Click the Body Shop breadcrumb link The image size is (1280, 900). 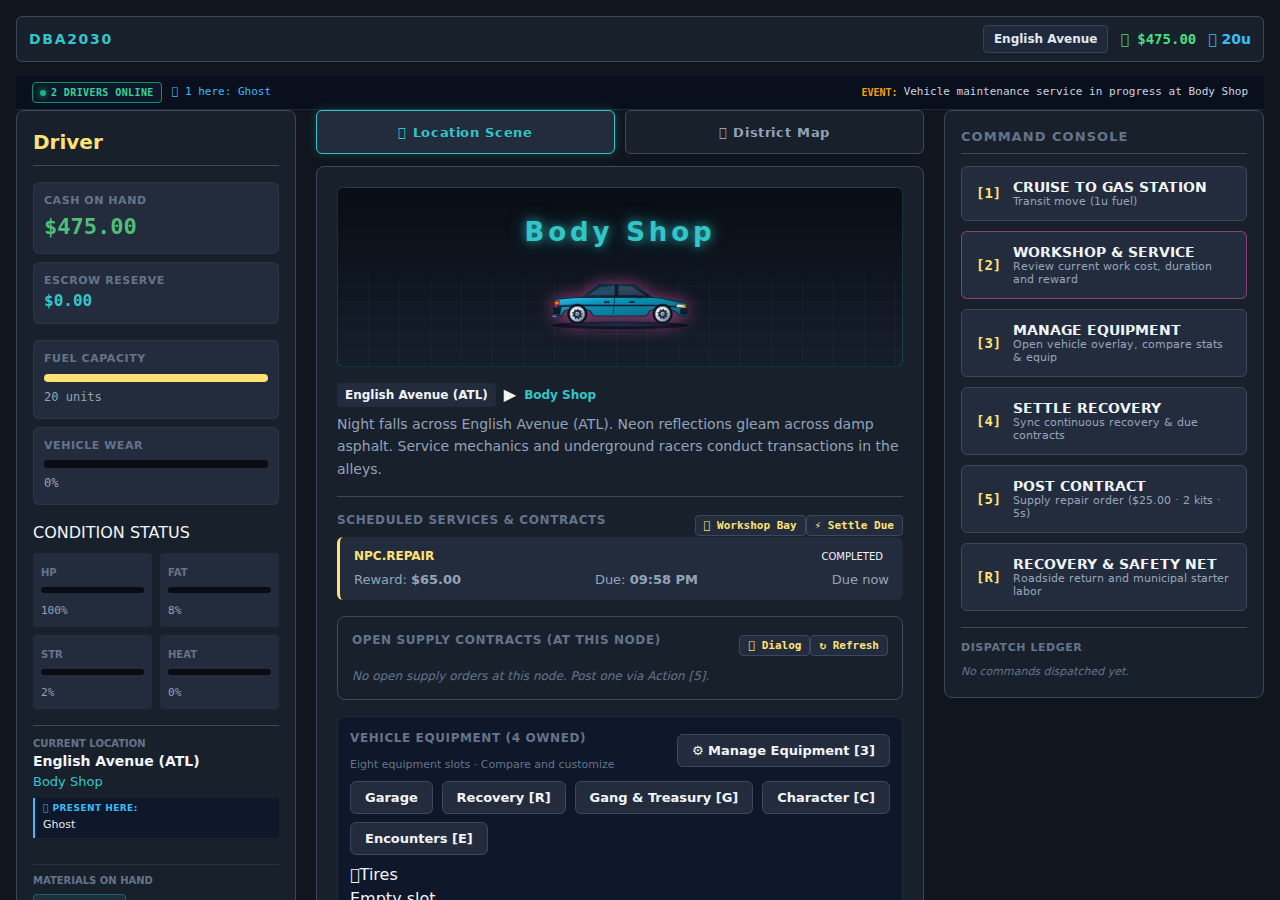[560, 395]
